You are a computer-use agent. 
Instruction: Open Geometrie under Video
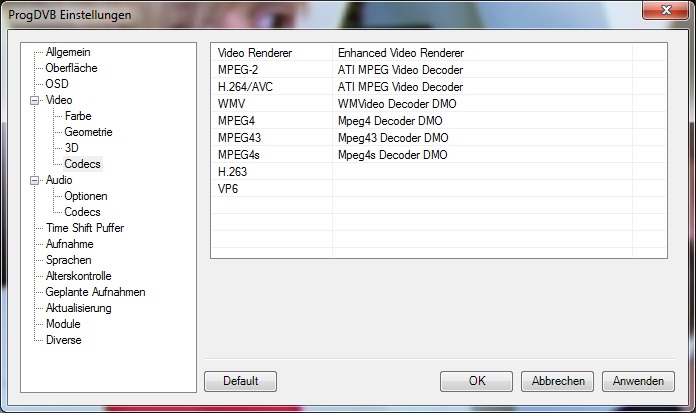(x=88, y=132)
